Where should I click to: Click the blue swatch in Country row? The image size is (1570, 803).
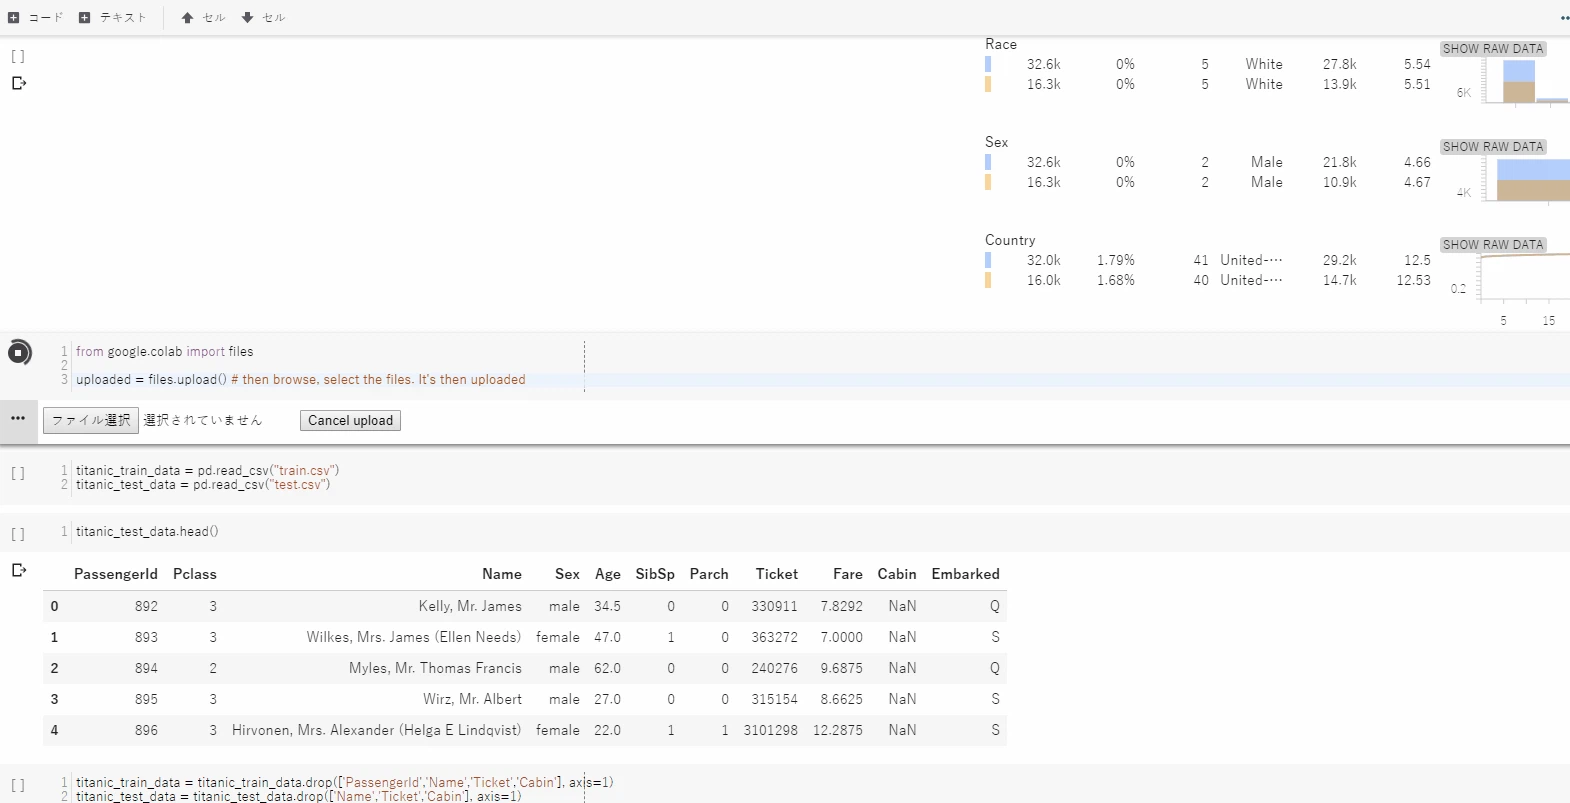click(x=988, y=260)
